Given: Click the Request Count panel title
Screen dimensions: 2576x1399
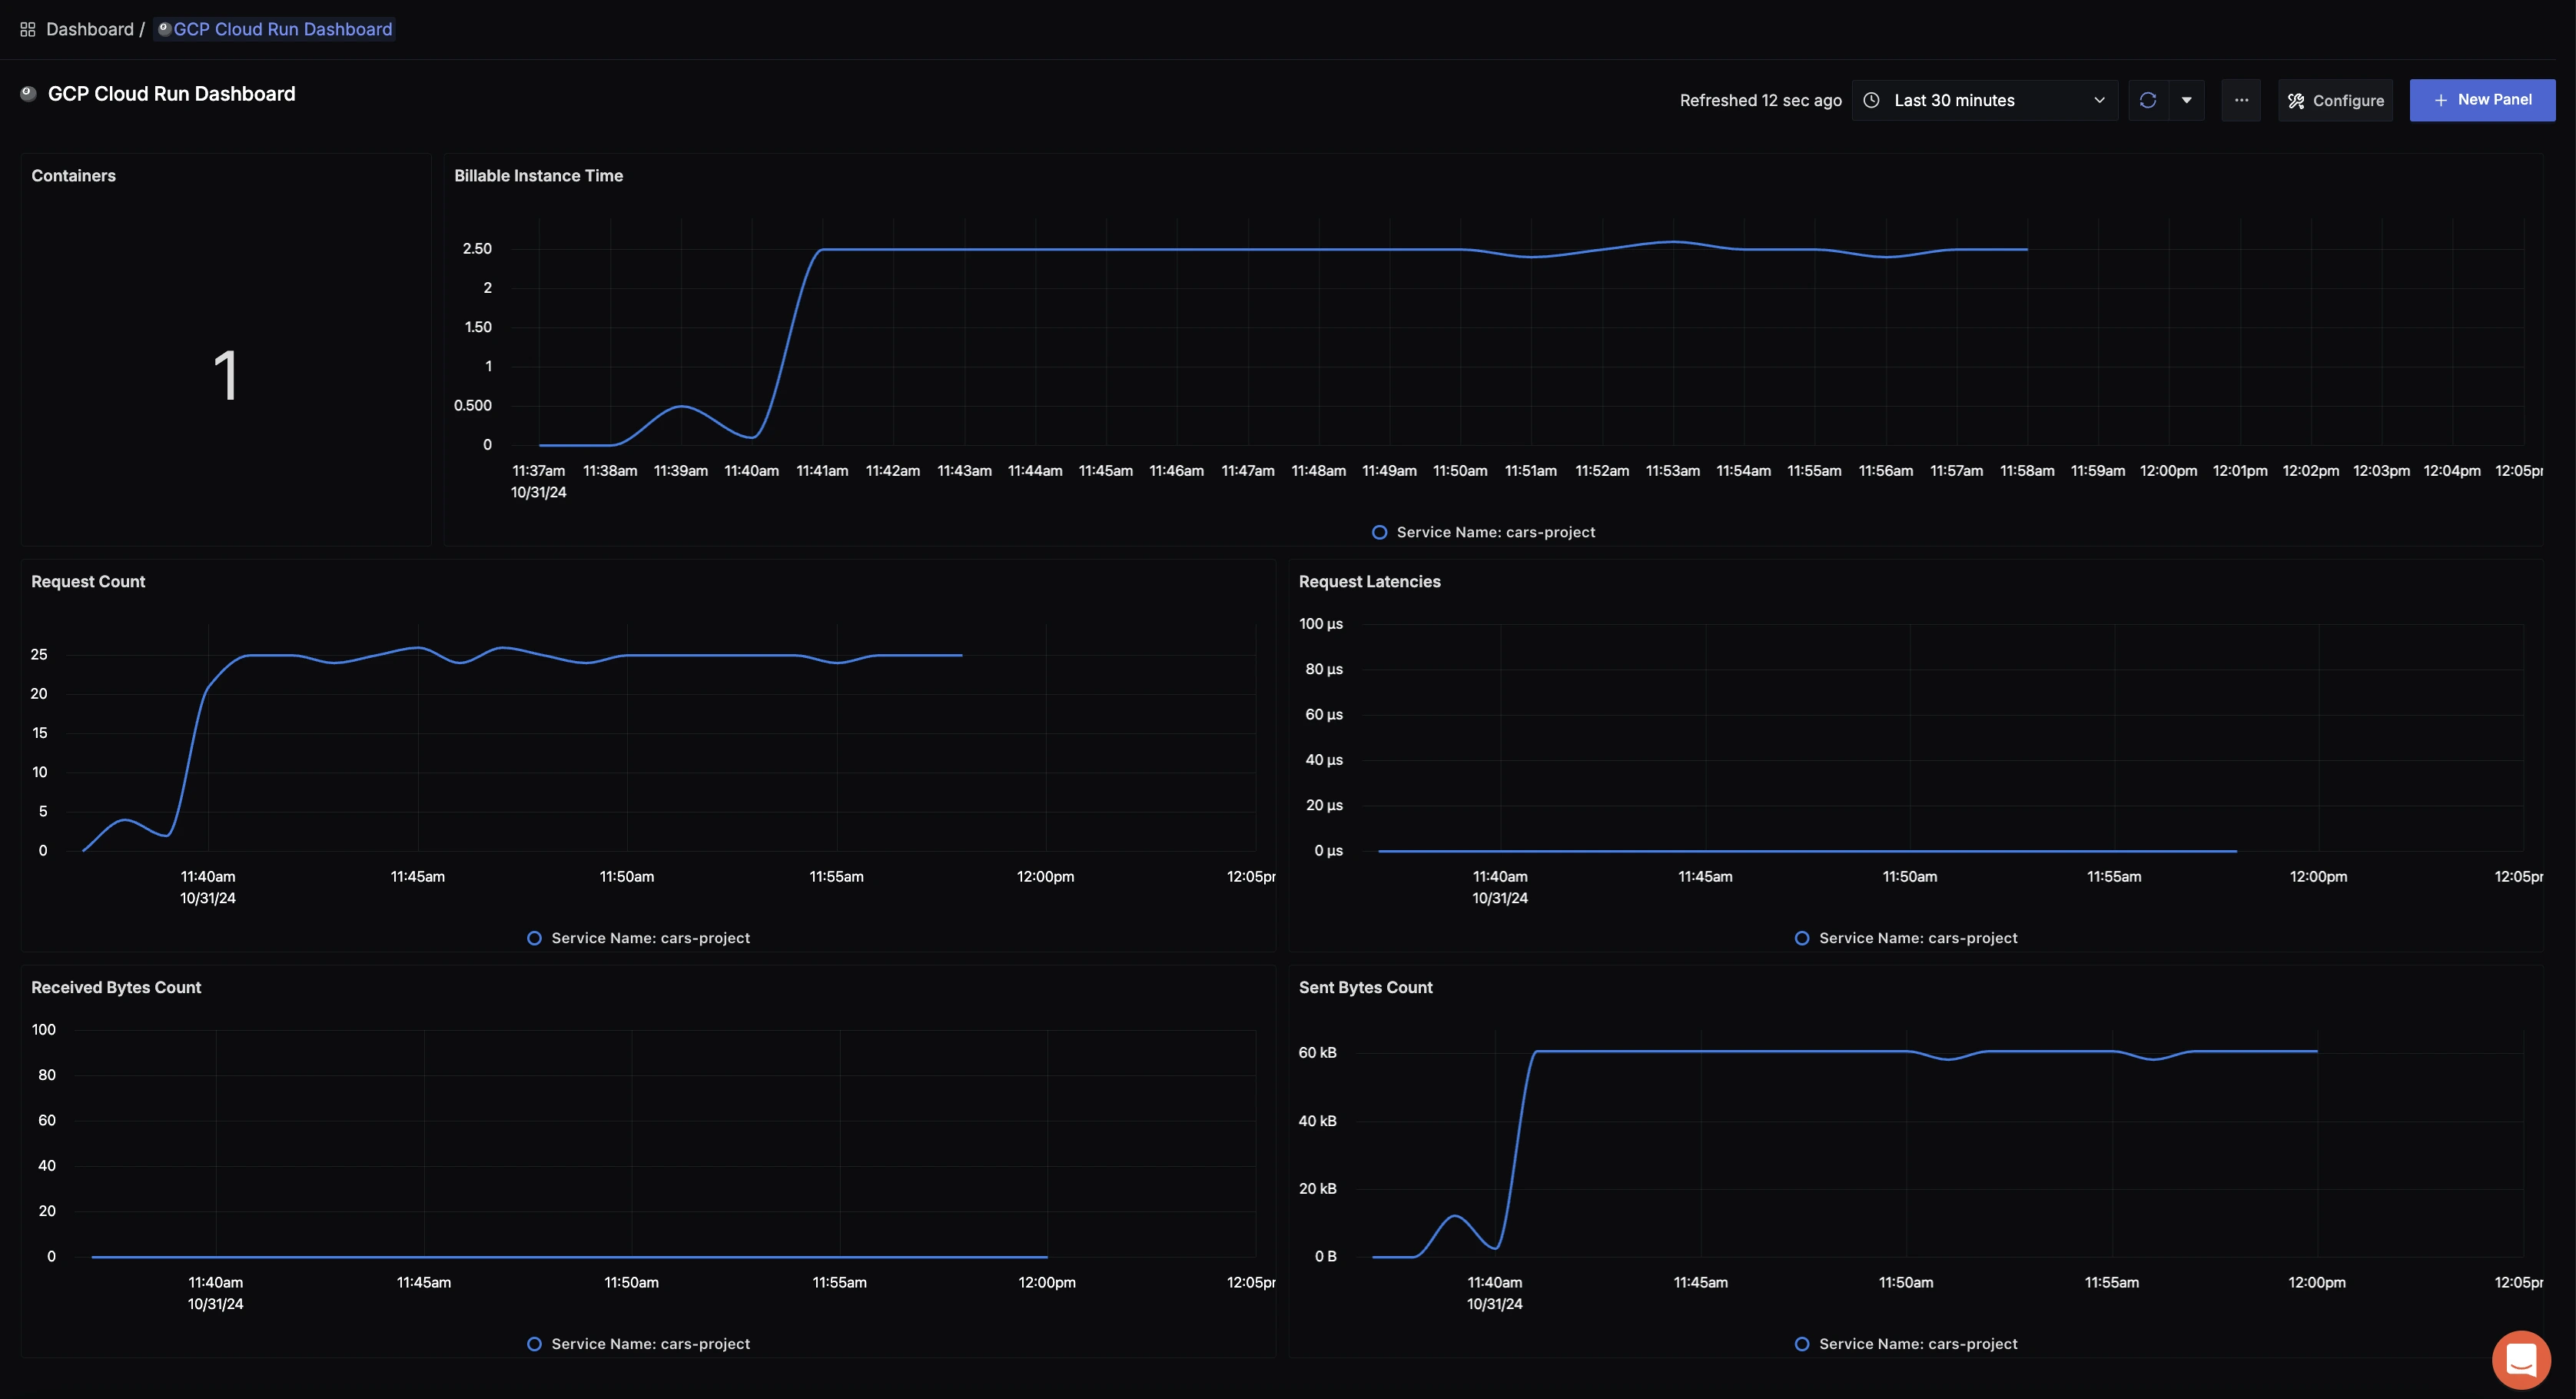Looking at the screenshot, I should pyautogui.click(x=88, y=582).
